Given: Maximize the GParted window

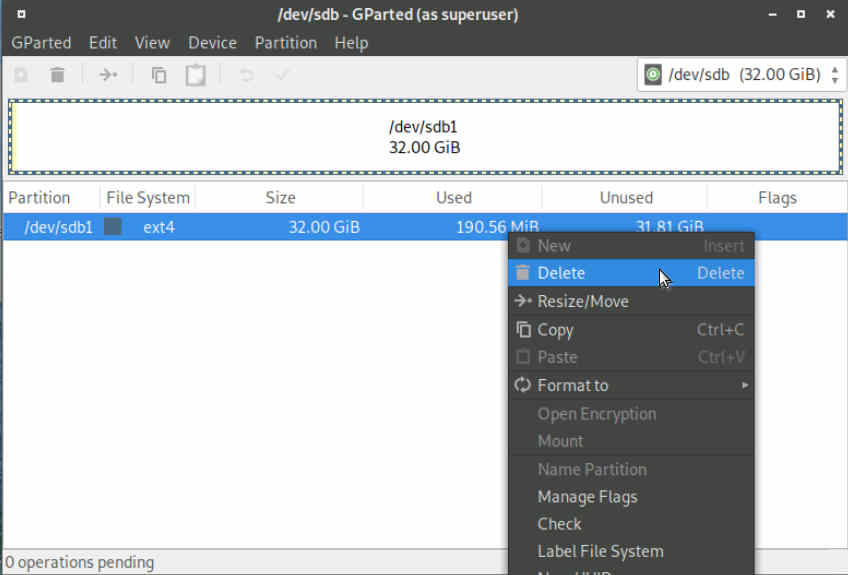Looking at the screenshot, I should click(801, 14).
